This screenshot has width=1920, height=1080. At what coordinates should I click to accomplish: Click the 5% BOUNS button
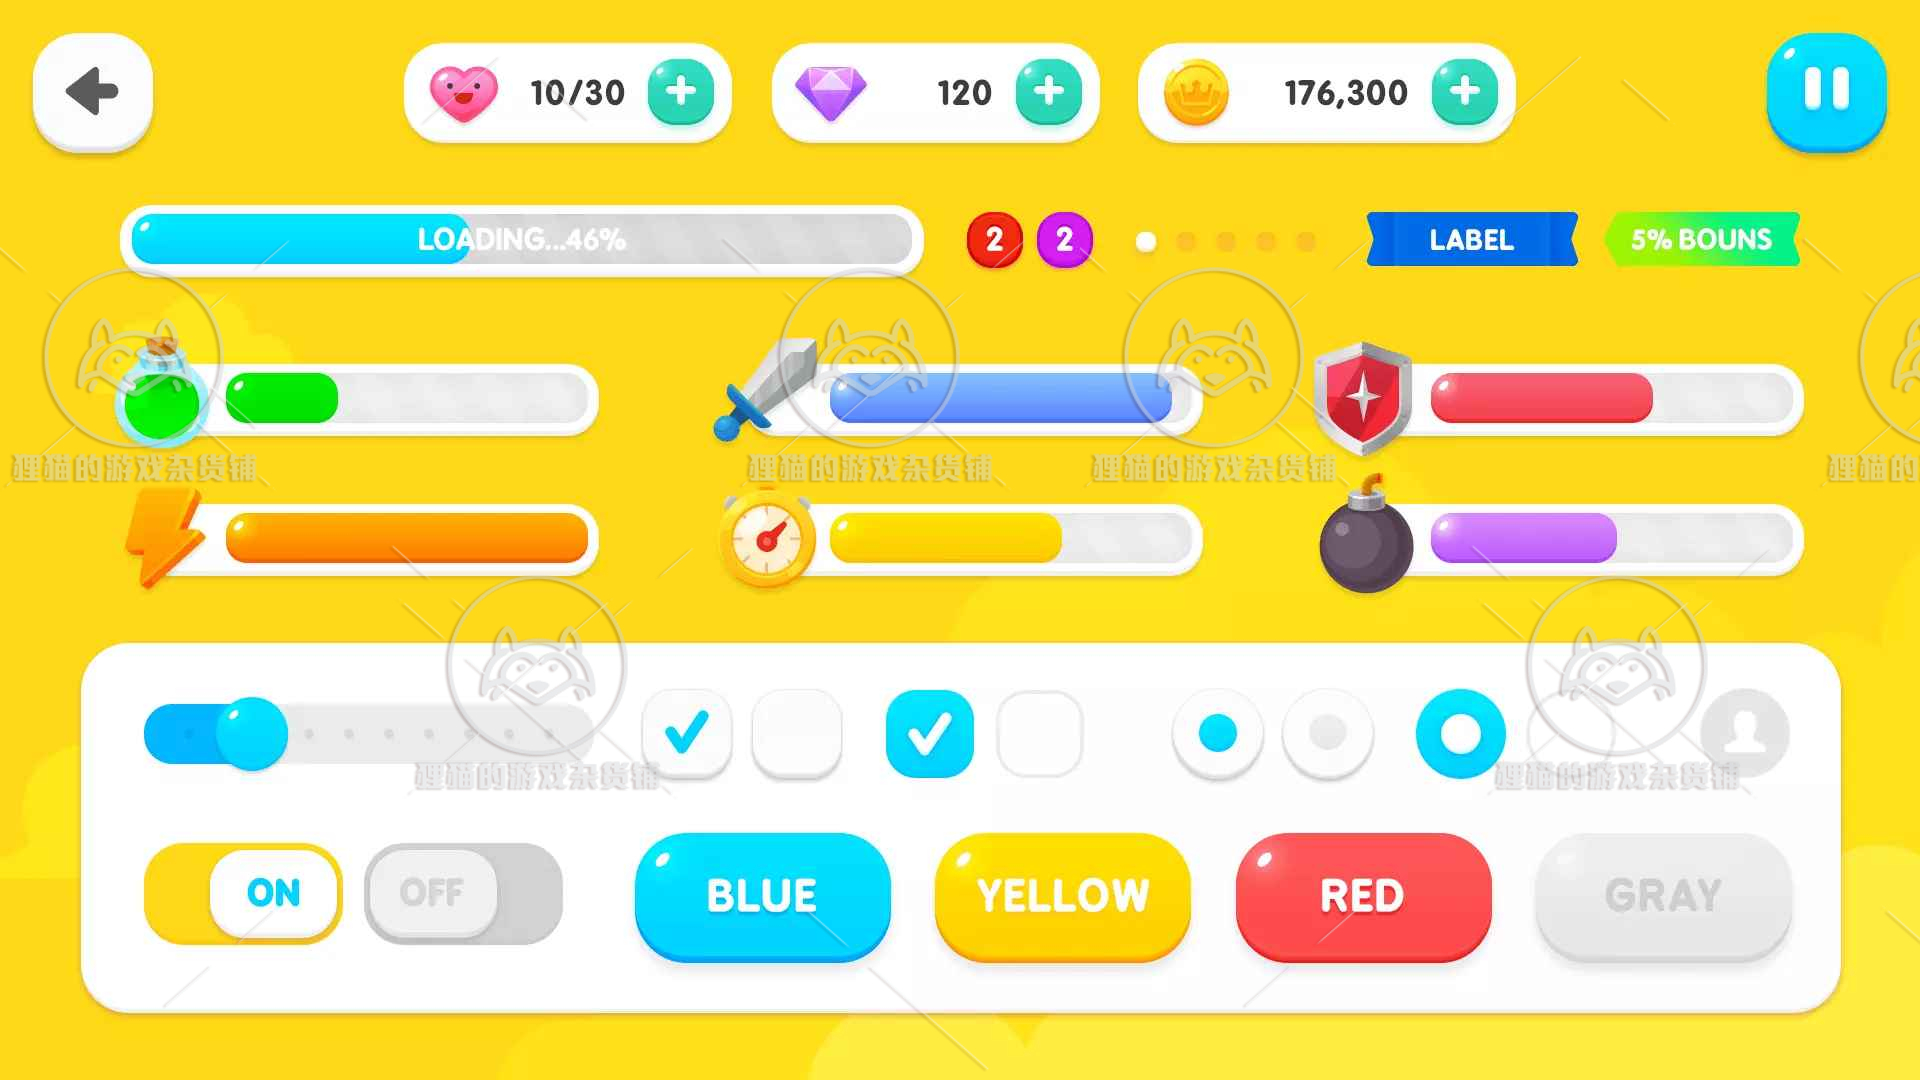click(1701, 240)
